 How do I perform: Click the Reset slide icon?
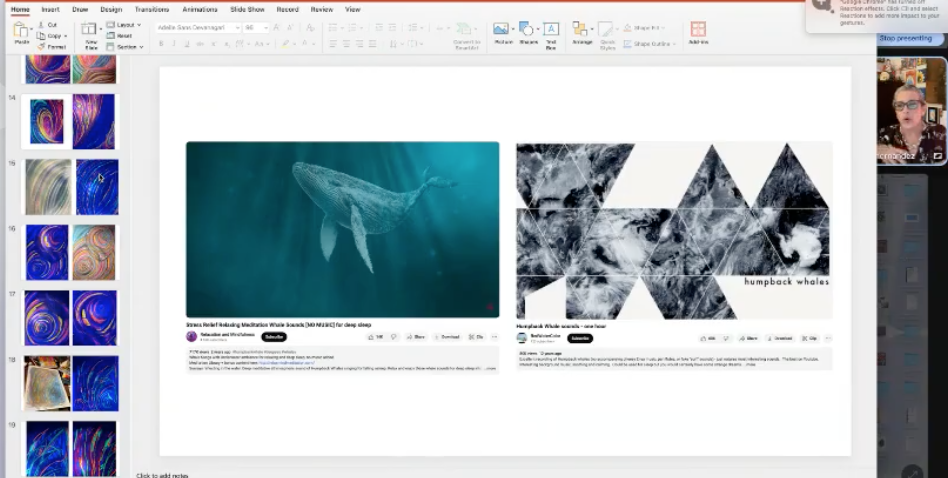111,36
